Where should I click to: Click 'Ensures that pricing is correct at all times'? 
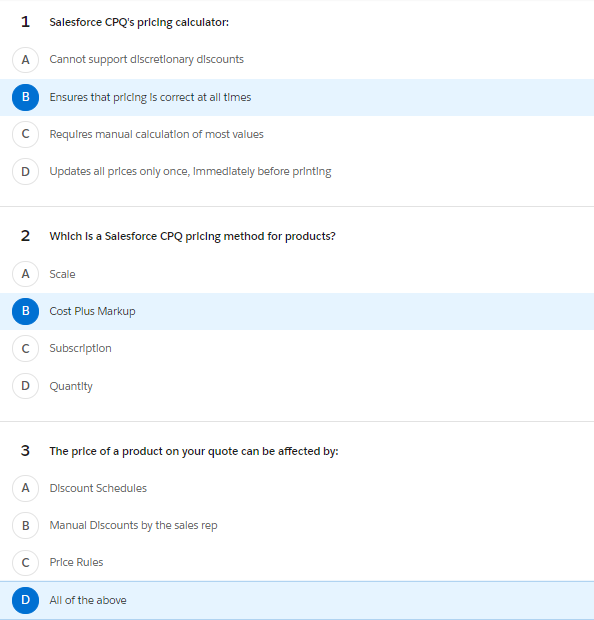pyautogui.click(x=150, y=97)
